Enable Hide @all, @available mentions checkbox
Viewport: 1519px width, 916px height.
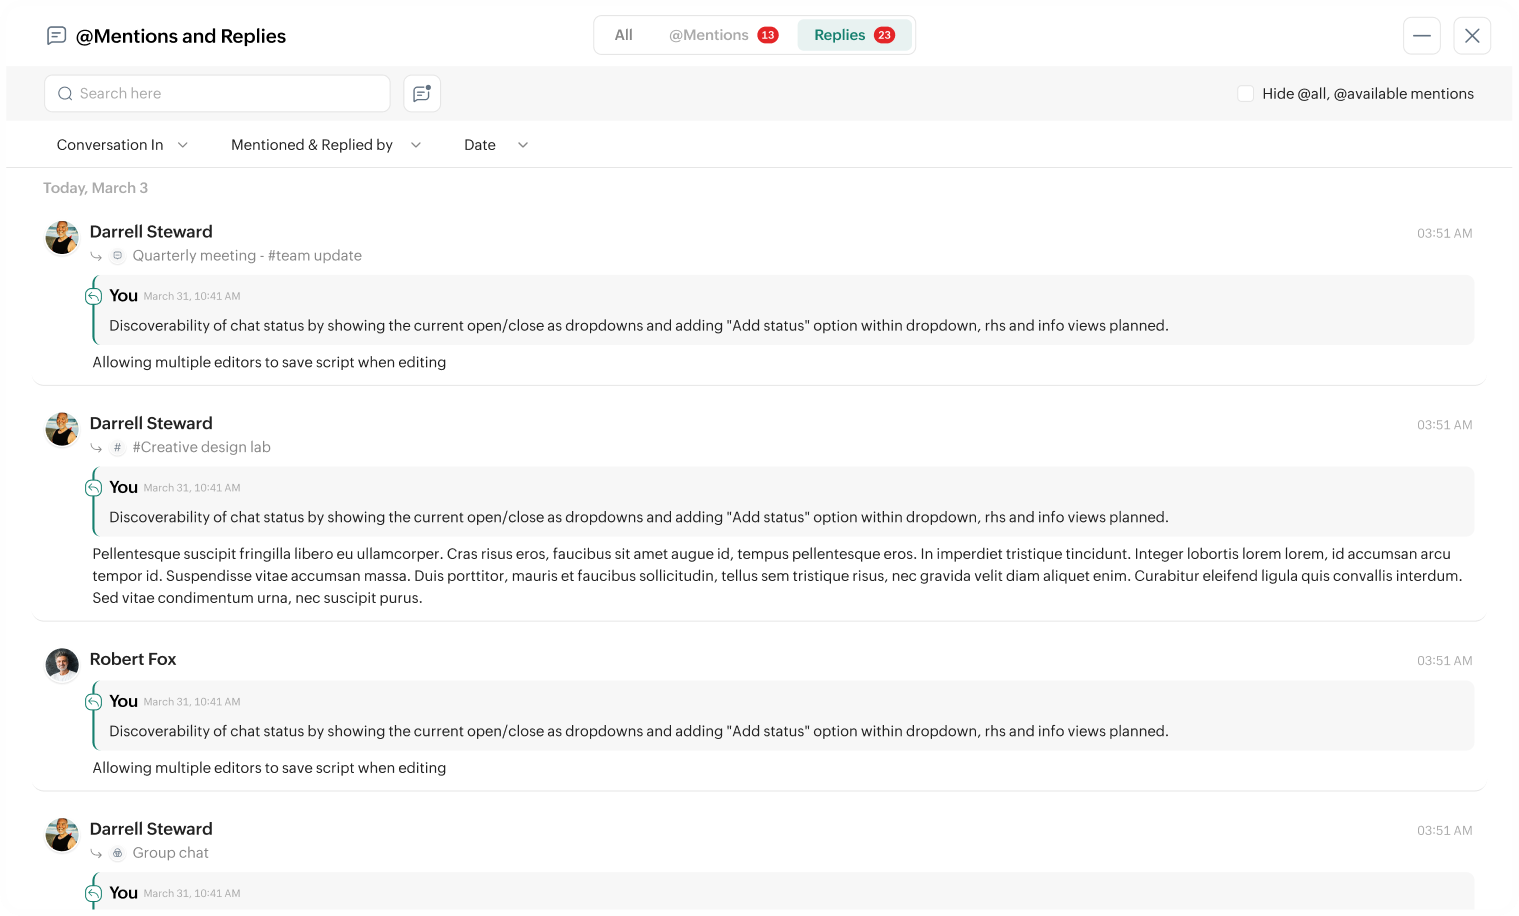1245,93
